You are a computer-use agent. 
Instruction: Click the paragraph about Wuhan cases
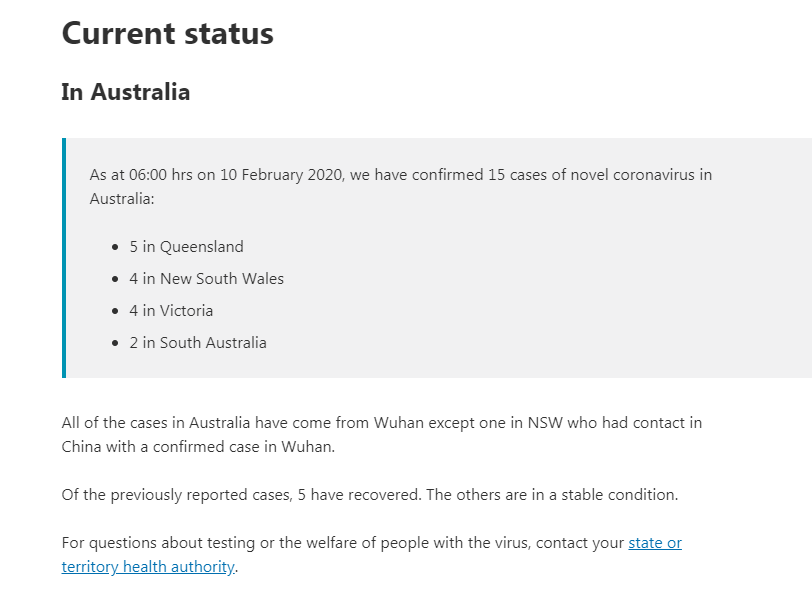[x=382, y=435]
